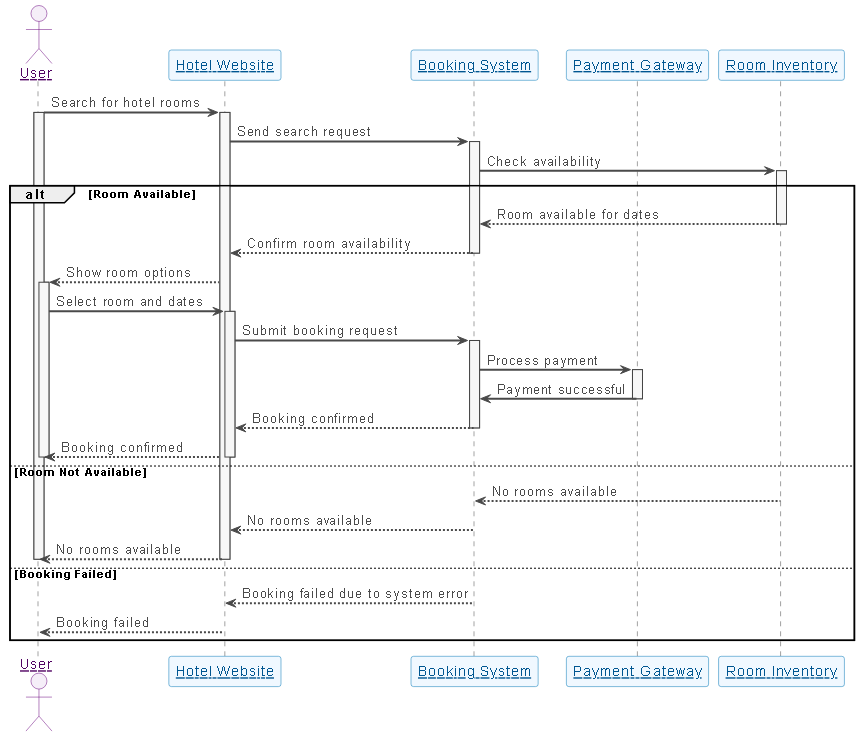Viewport: 861px width, 738px height.
Task: Click the User actor figure at top
Action: point(38,32)
